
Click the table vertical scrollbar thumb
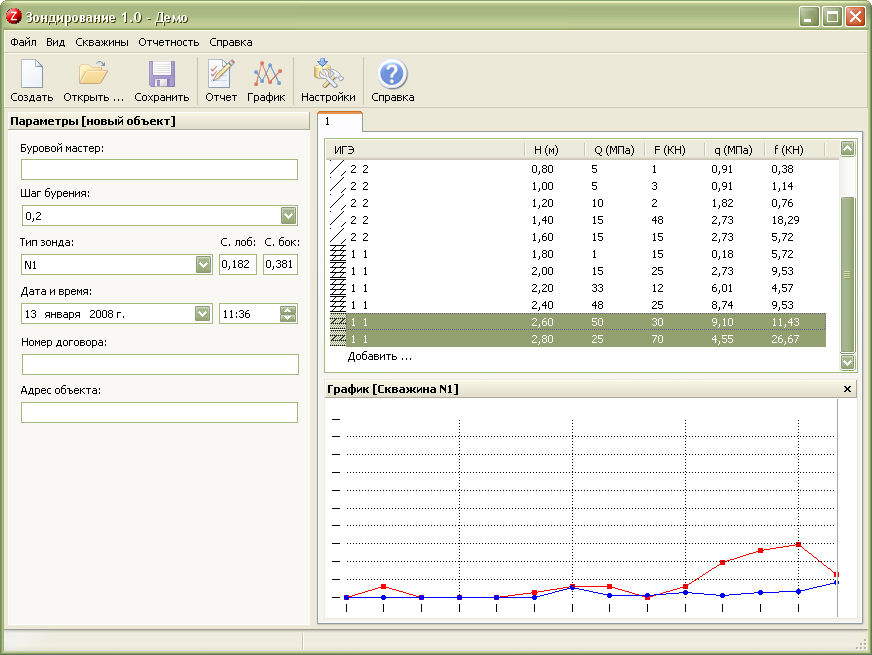847,274
